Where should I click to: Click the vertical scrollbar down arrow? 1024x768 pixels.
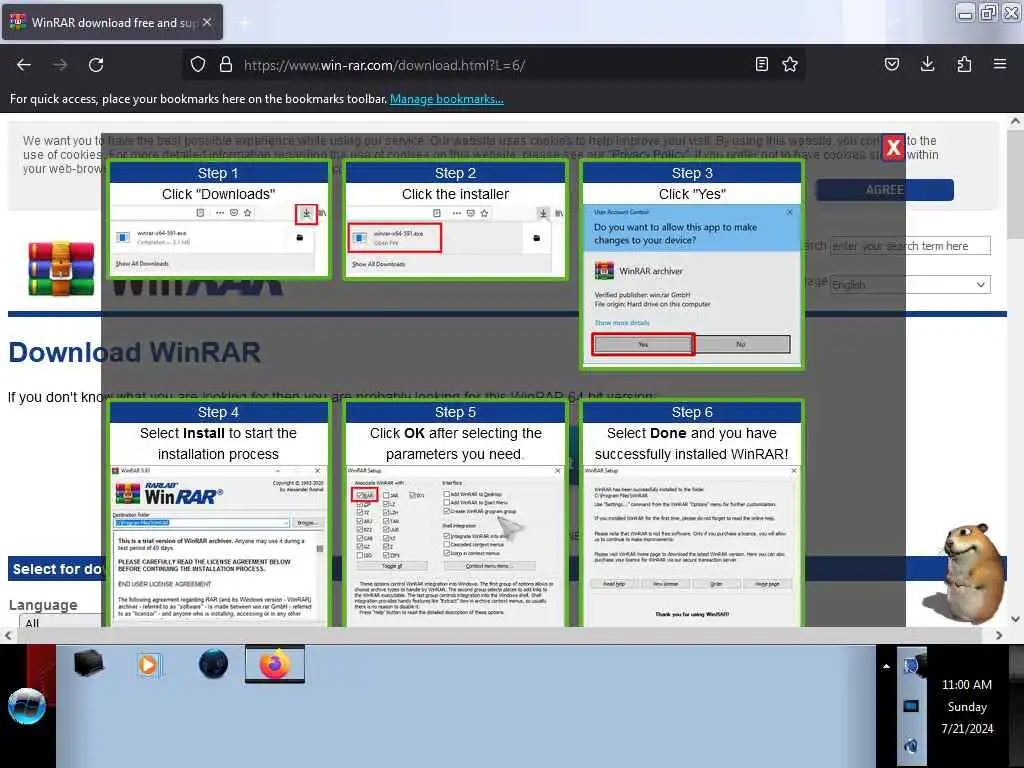(x=1015, y=619)
